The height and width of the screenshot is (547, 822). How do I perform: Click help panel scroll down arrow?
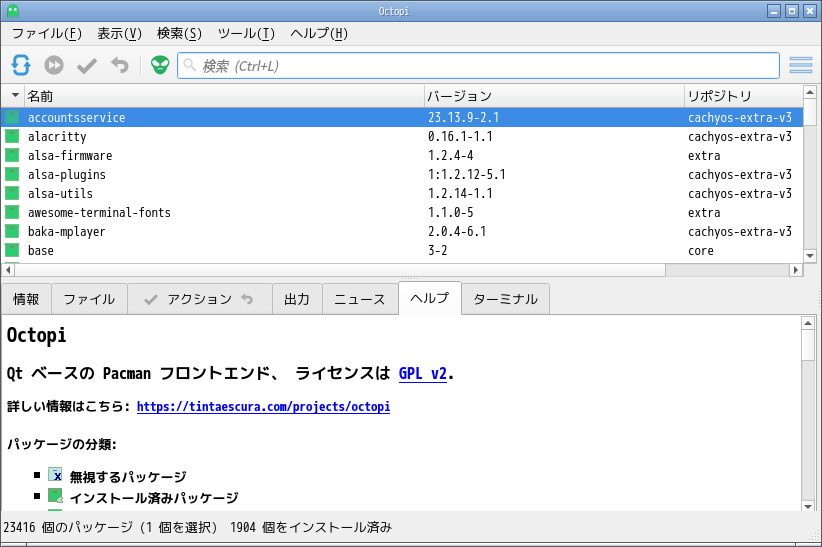tap(808, 506)
